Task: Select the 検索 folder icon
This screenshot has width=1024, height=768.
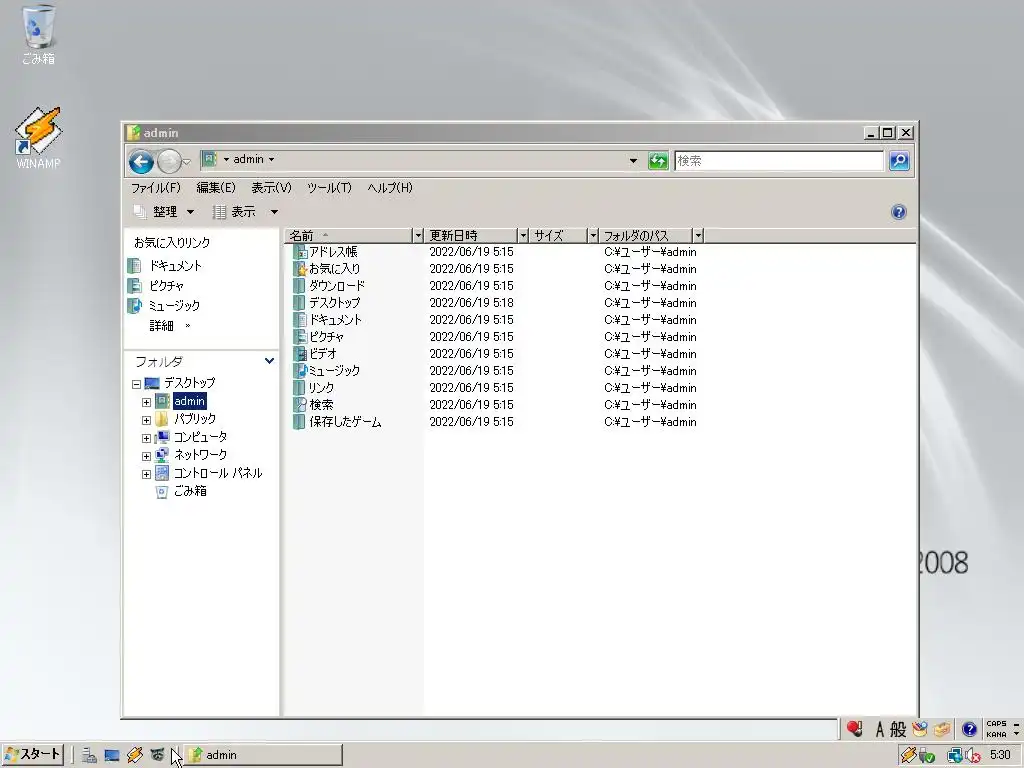Action: (x=299, y=404)
